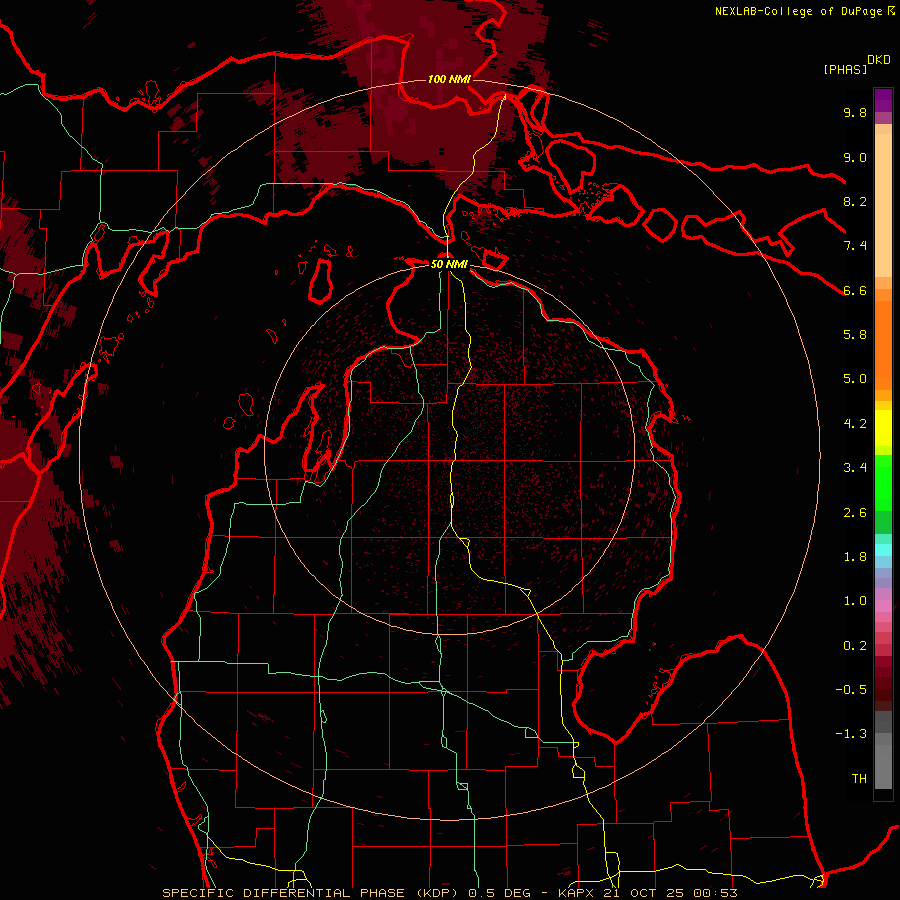
Task: Click the TH label on color scale
Action: tap(859, 779)
